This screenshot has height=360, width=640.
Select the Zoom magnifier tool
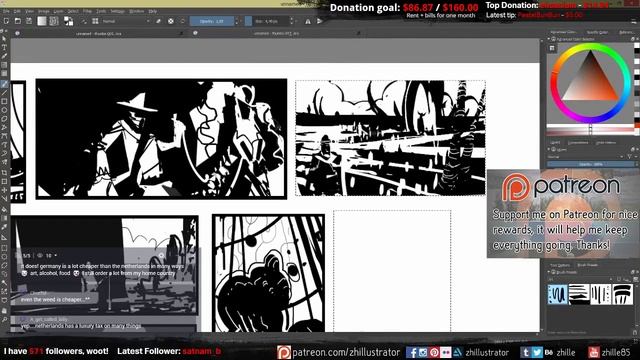coord(4,320)
